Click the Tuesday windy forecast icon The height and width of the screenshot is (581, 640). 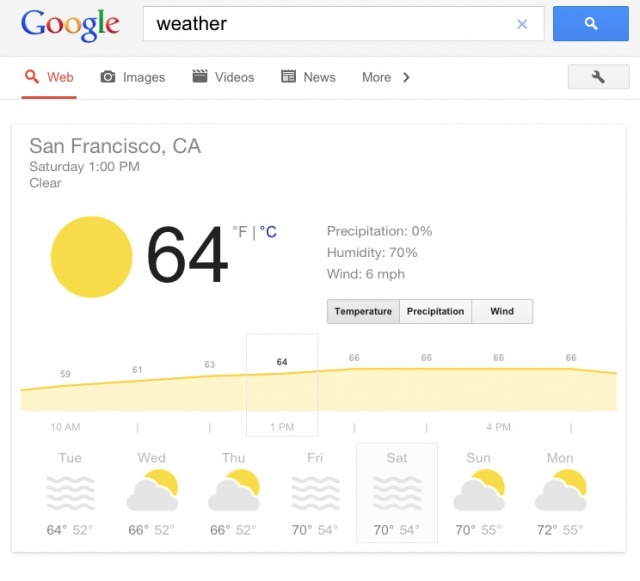coord(70,493)
